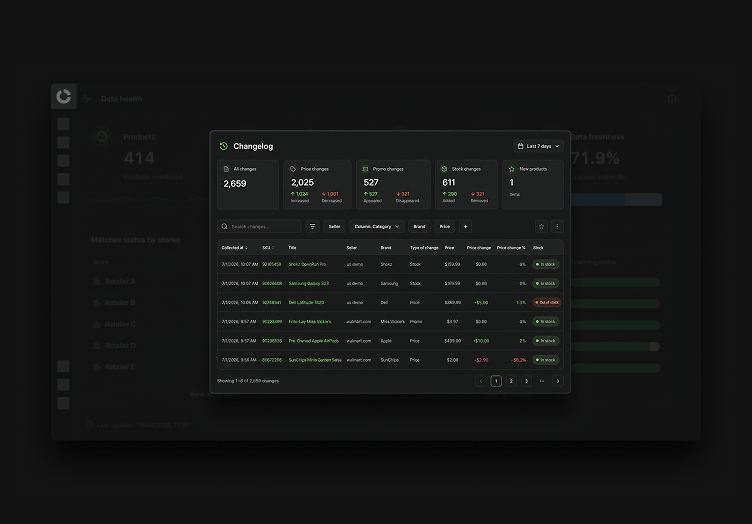Click the Title column header
This screenshot has width=752, height=524.
[x=292, y=248]
